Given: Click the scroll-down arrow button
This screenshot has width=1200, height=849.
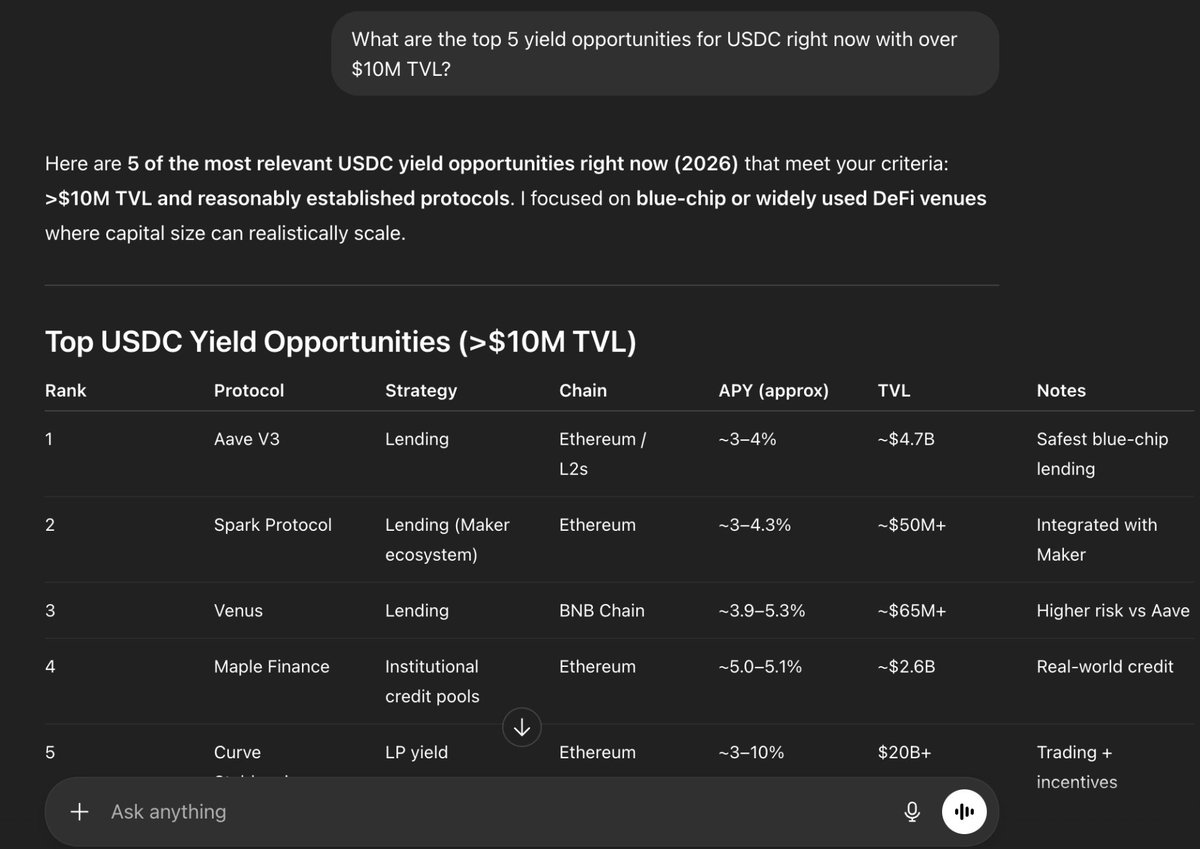Looking at the screenshot, I should coord(522,727).
